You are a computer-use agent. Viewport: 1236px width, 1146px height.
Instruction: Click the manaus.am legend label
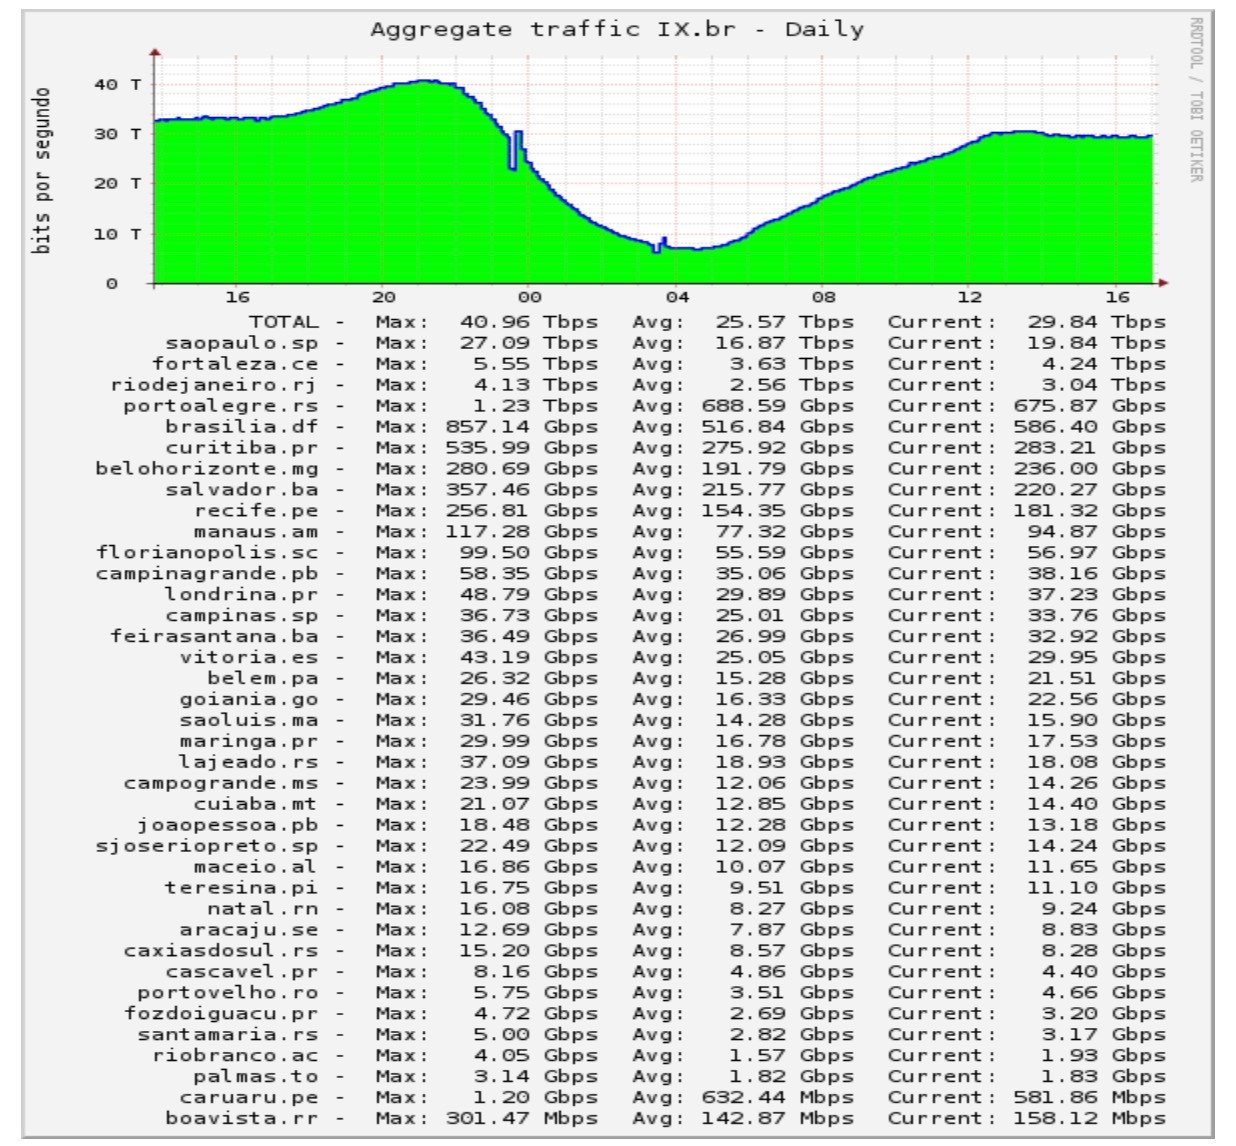tap(255, 532)
